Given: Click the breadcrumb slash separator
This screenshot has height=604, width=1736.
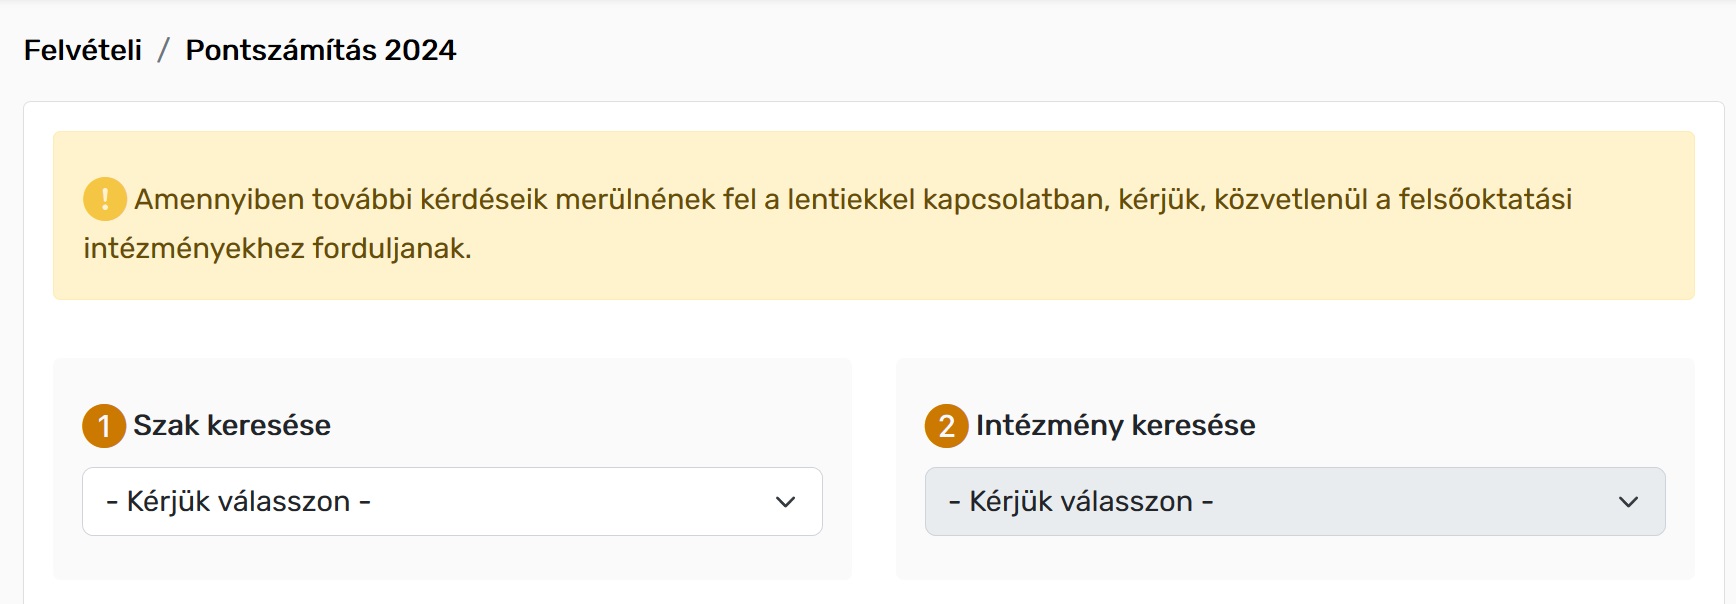Looking at the screenshot, I should pos(164,50).
